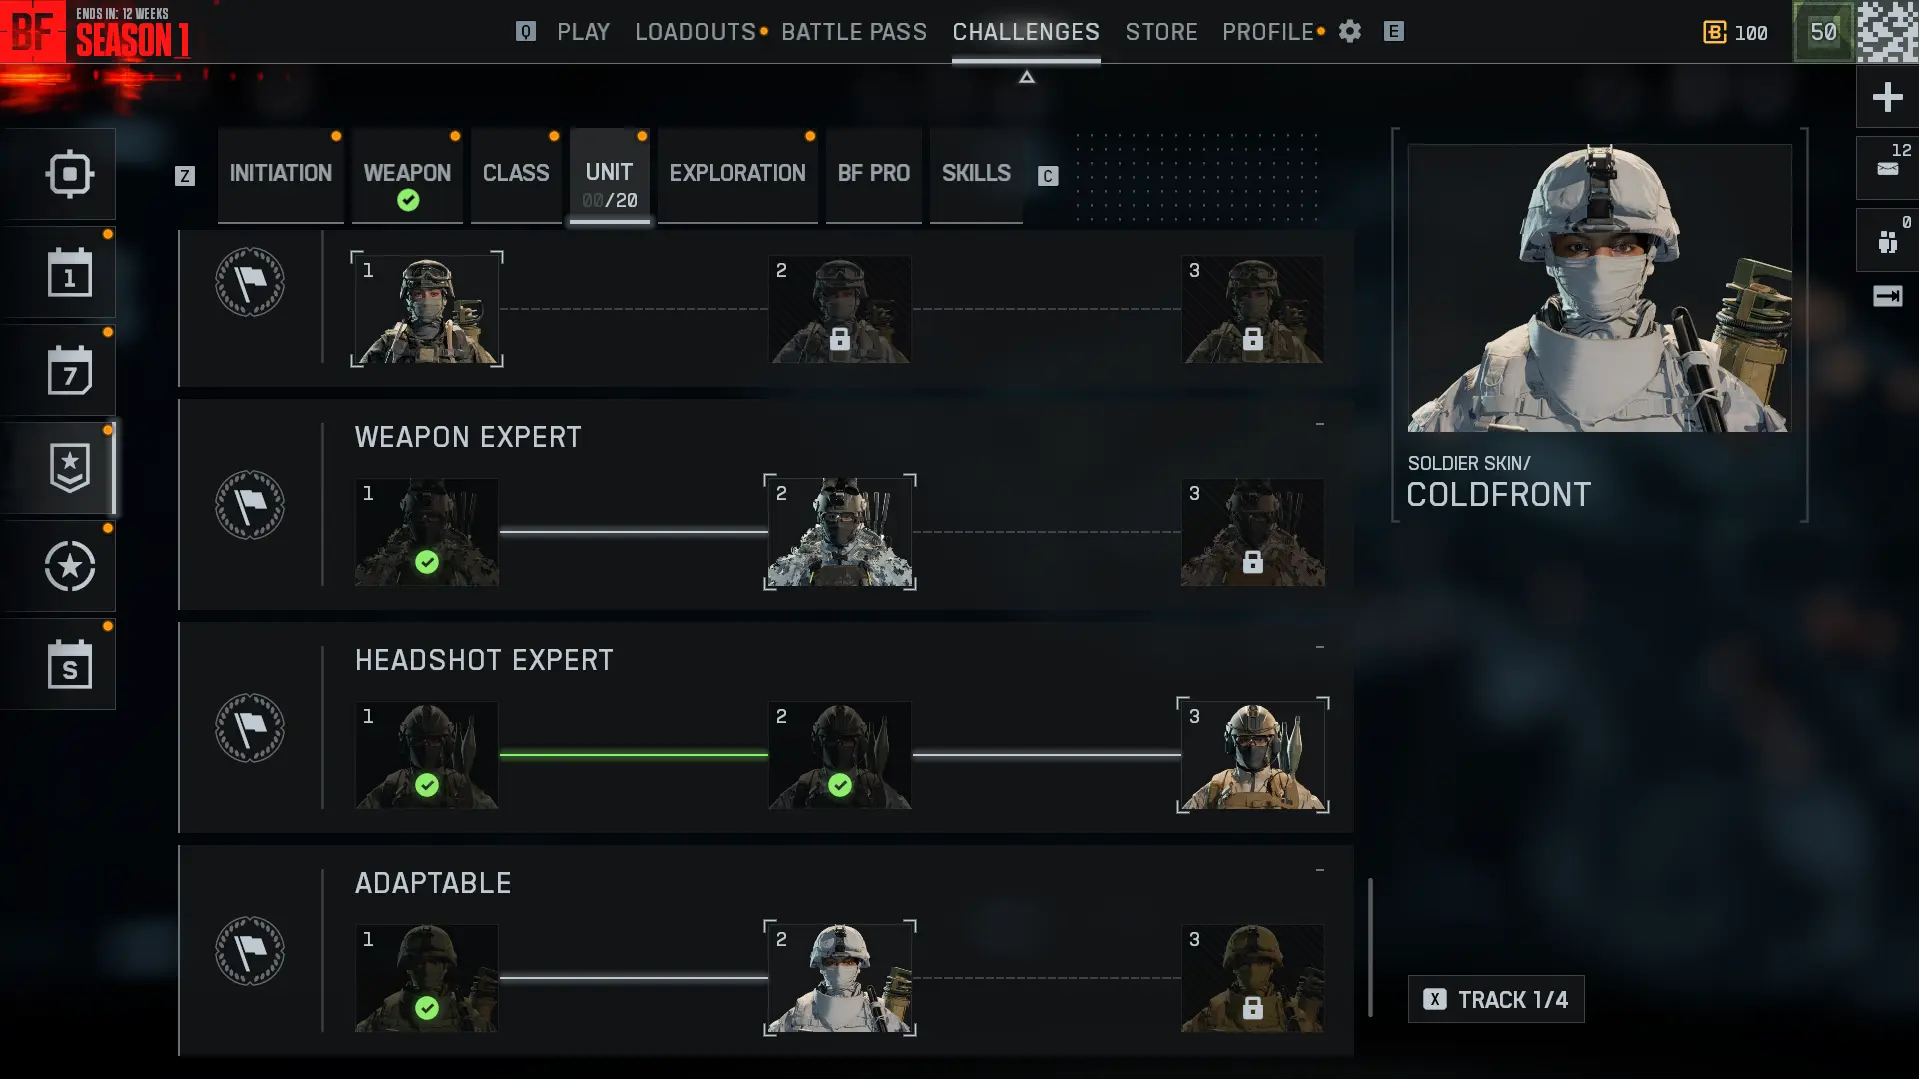Open the squad members icon on right
This screenshot has width=1919, height=1079.
[1887, 241]
